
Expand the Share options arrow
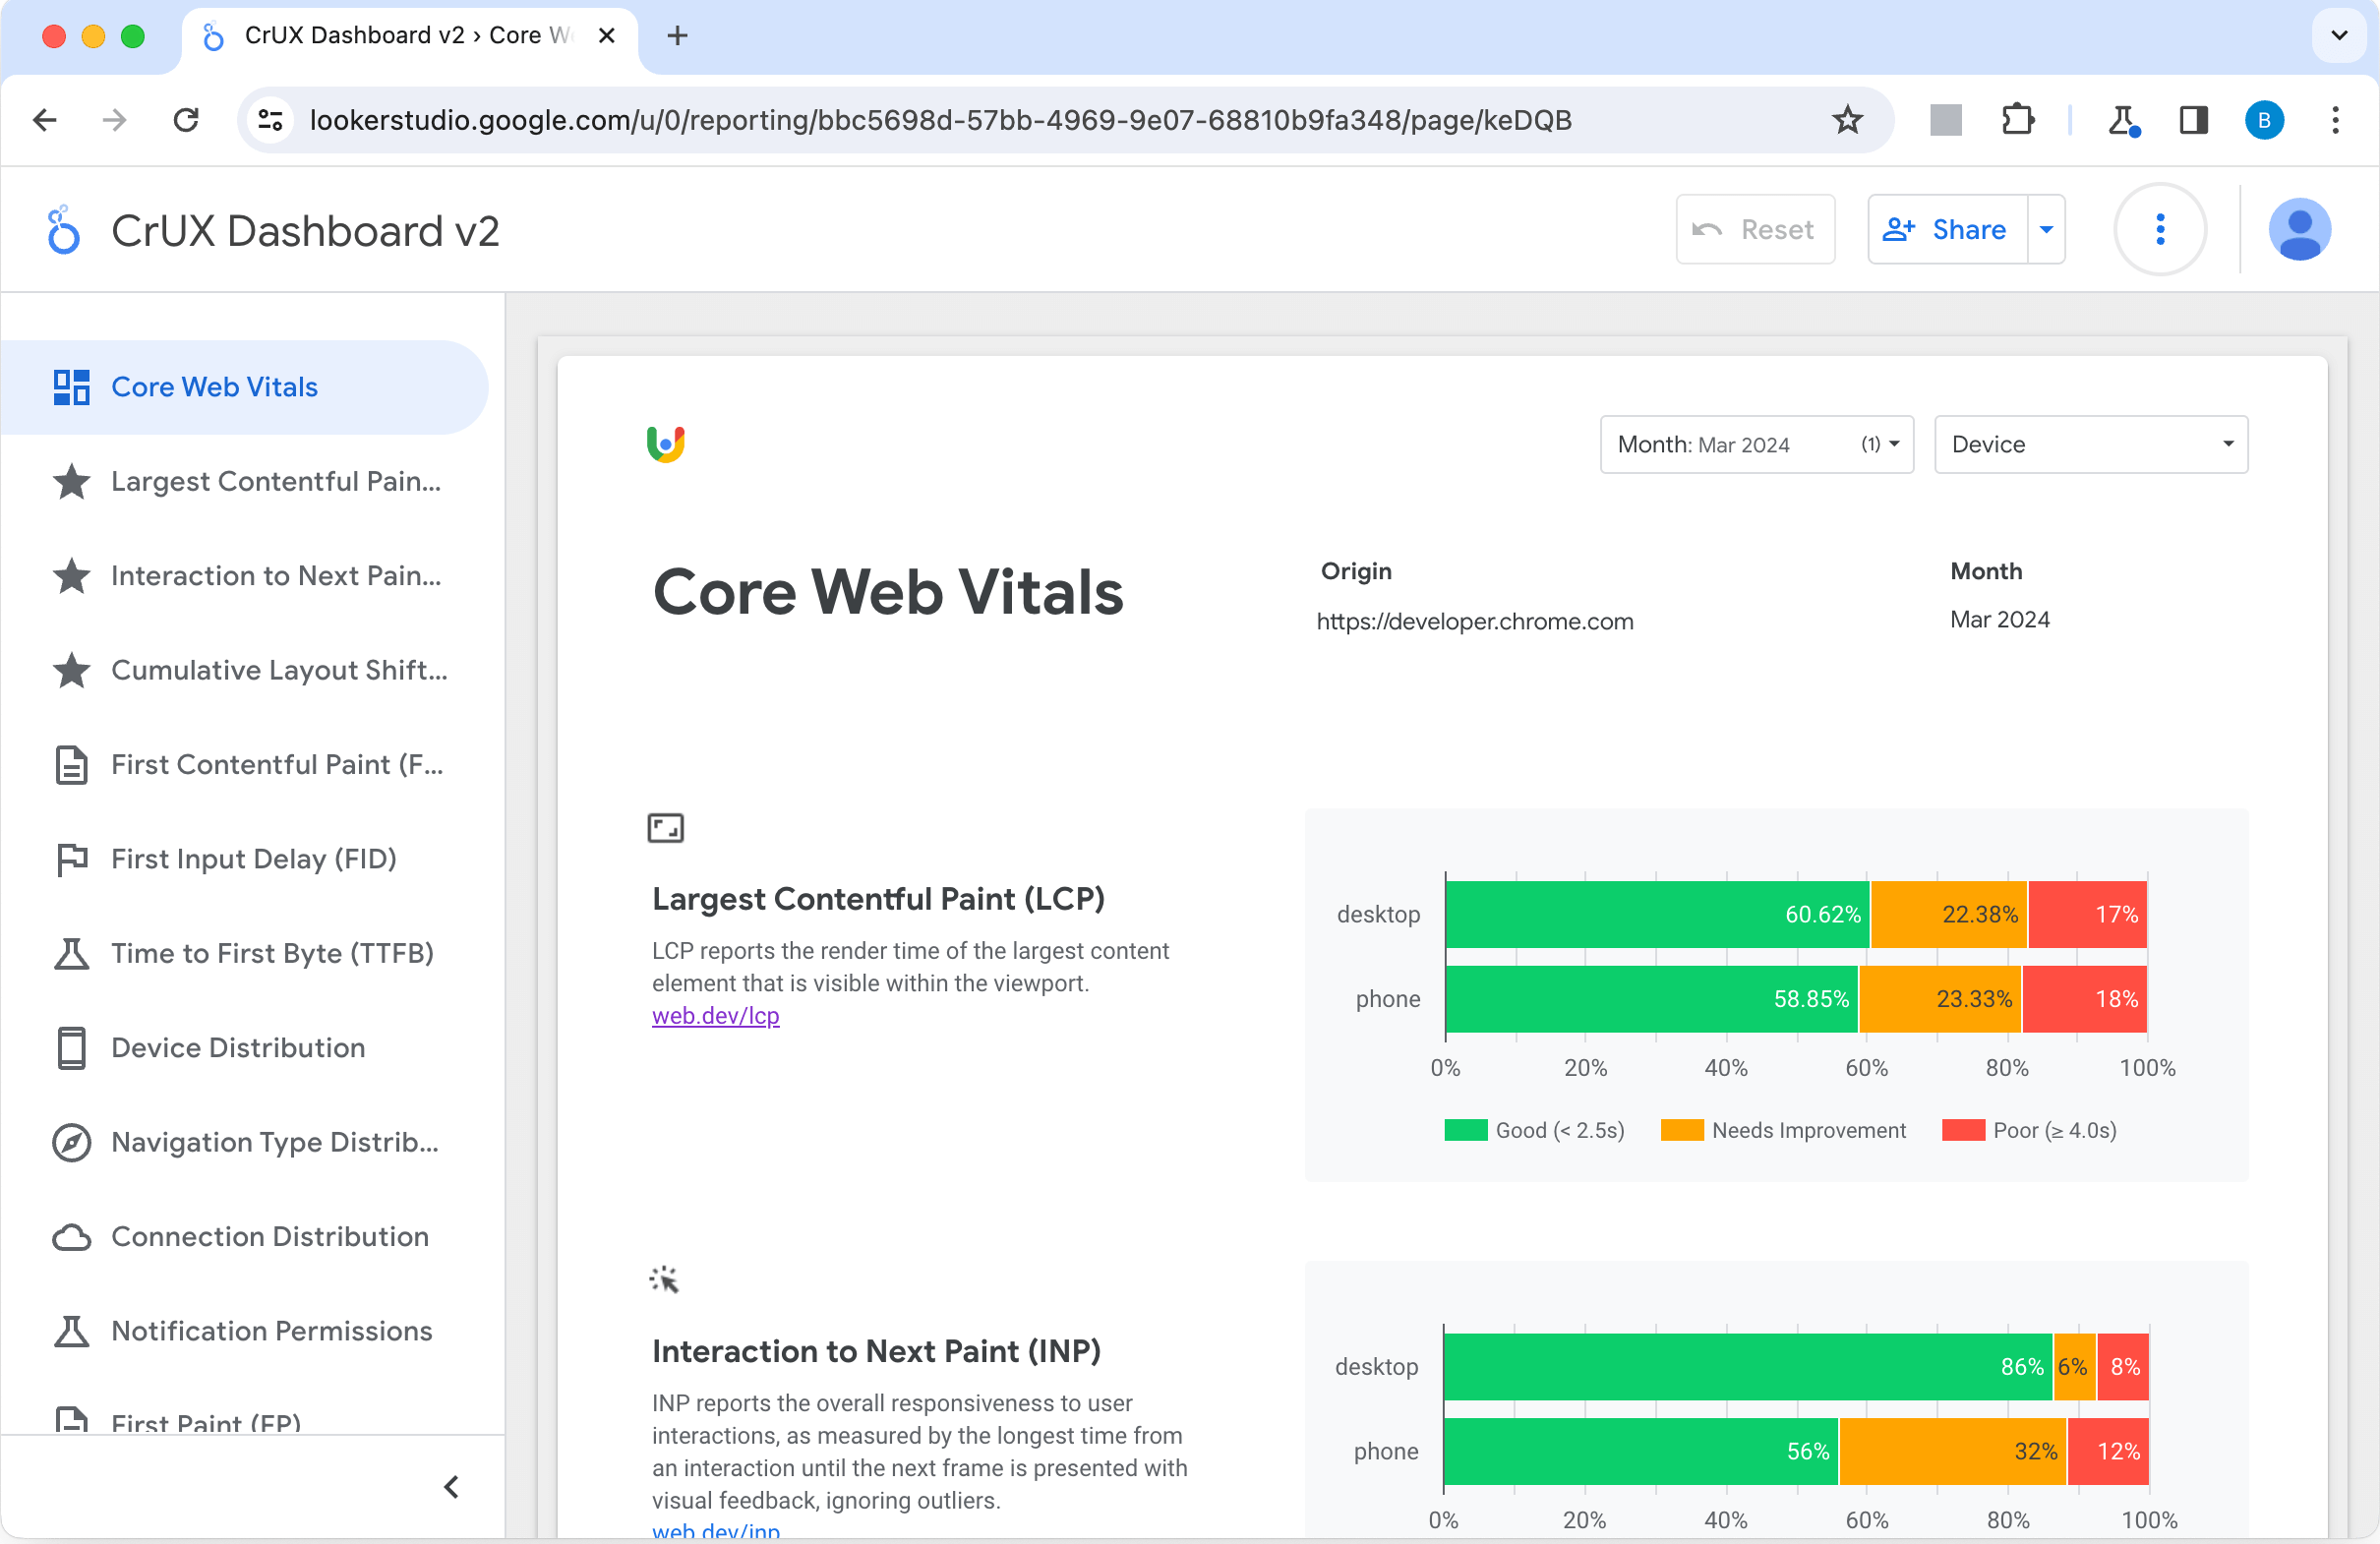pos(2046,230)
